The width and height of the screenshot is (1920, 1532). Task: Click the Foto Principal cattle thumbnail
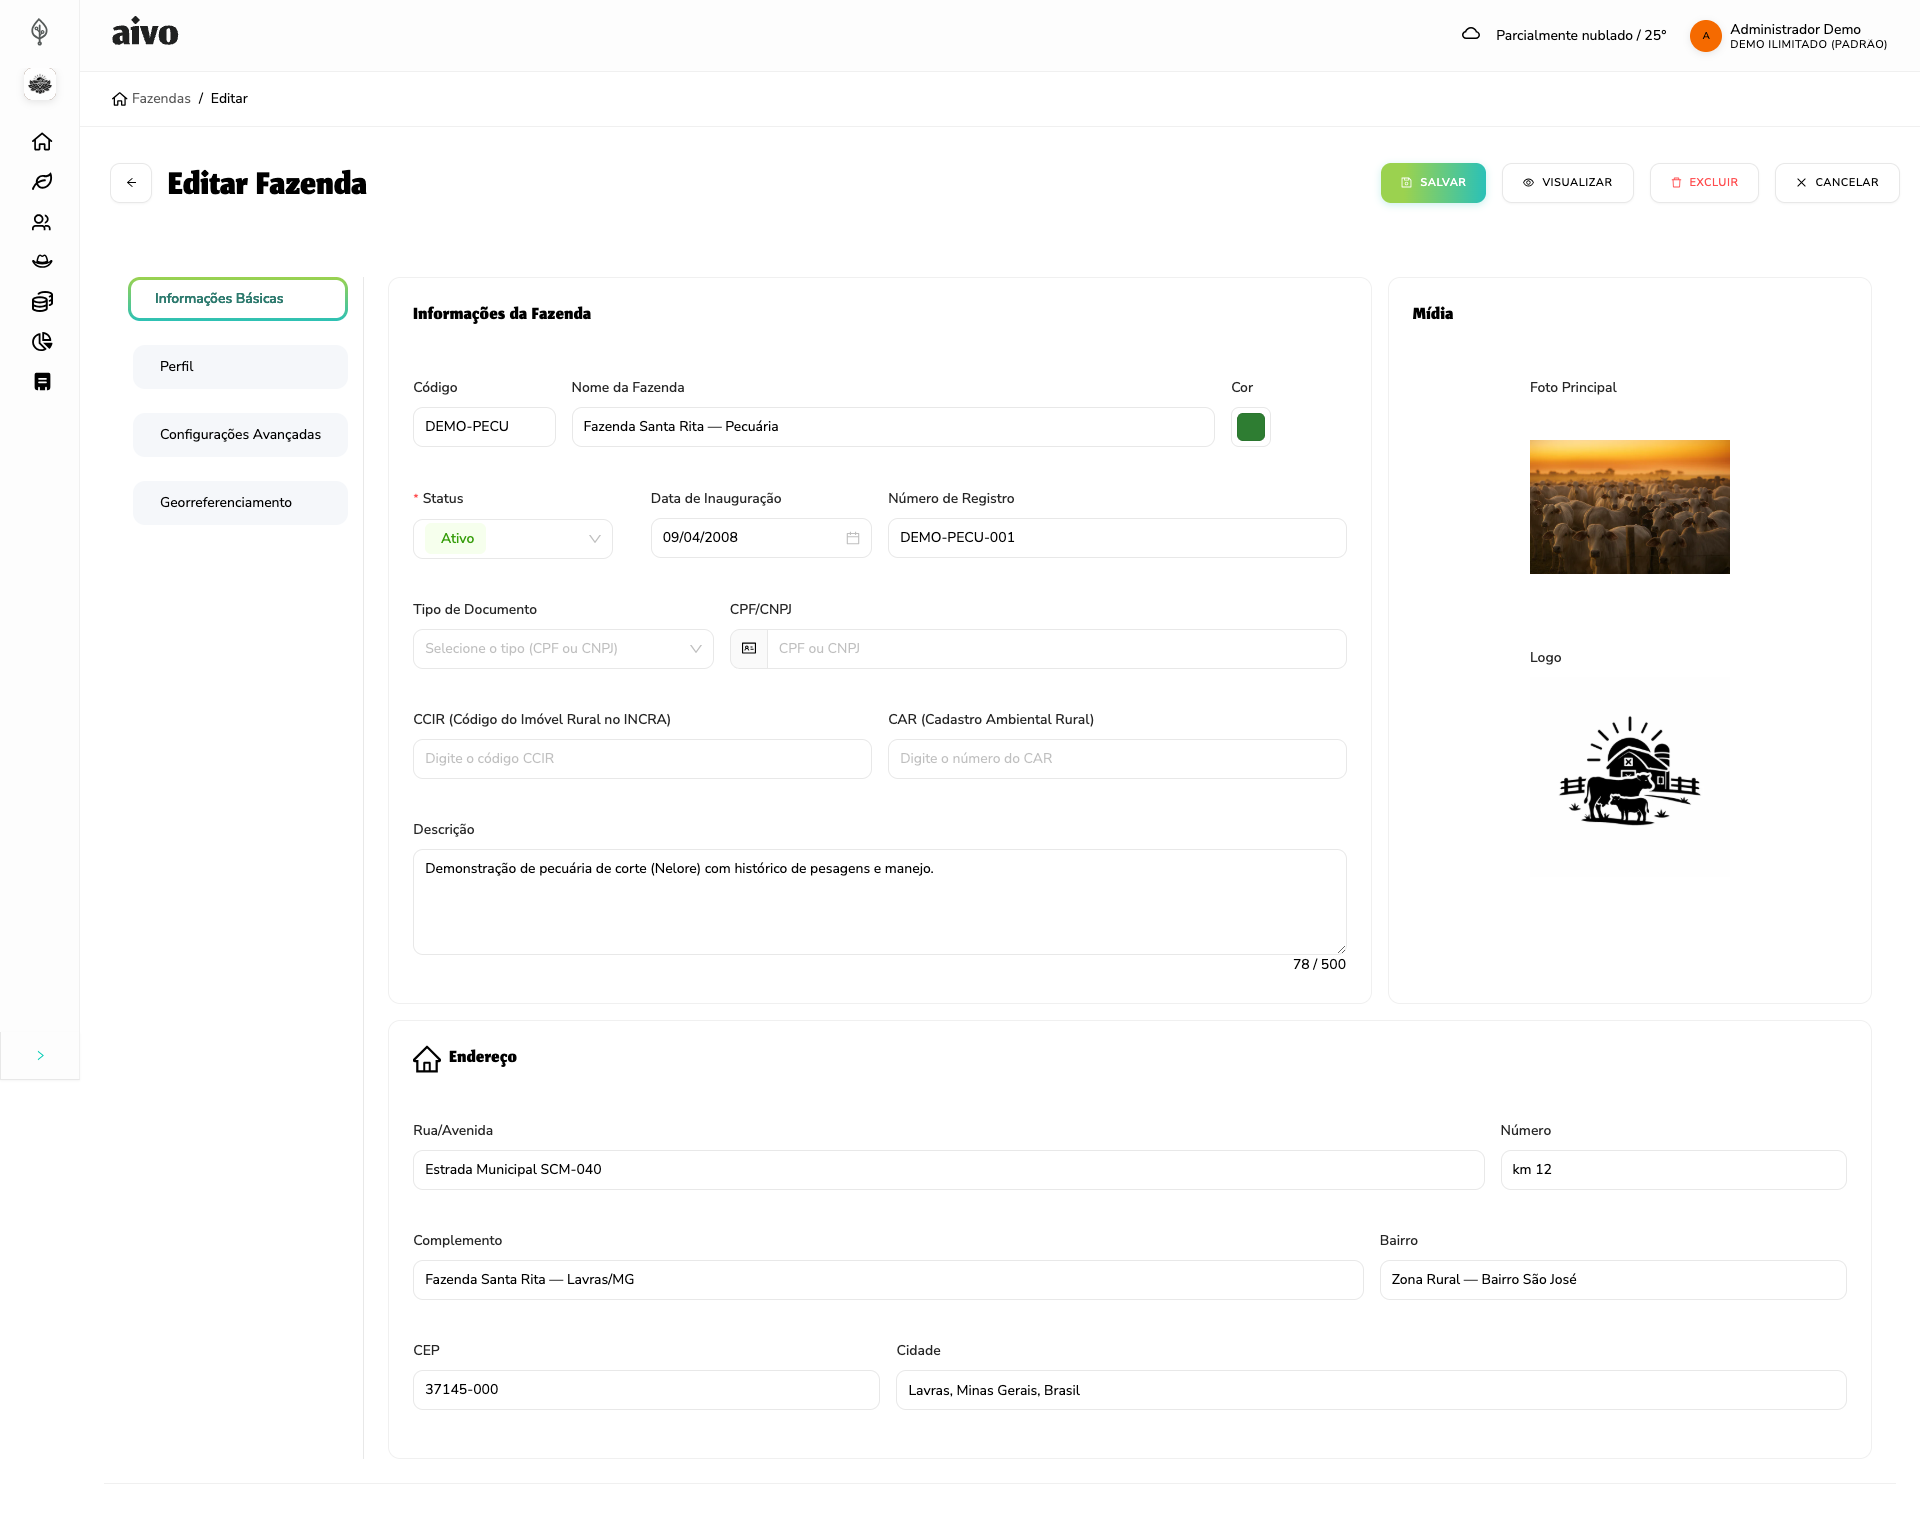tap(1630, 507)
